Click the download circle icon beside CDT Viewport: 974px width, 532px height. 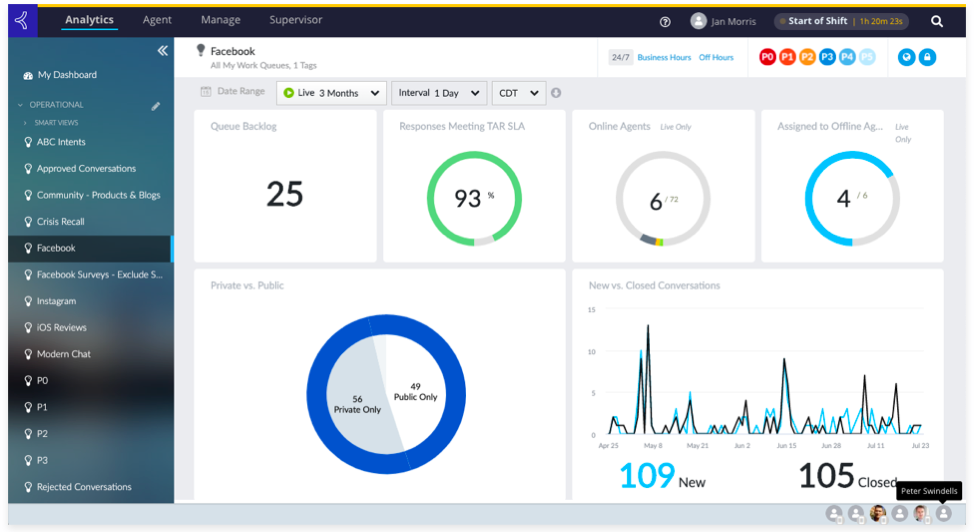click(556, 93)
